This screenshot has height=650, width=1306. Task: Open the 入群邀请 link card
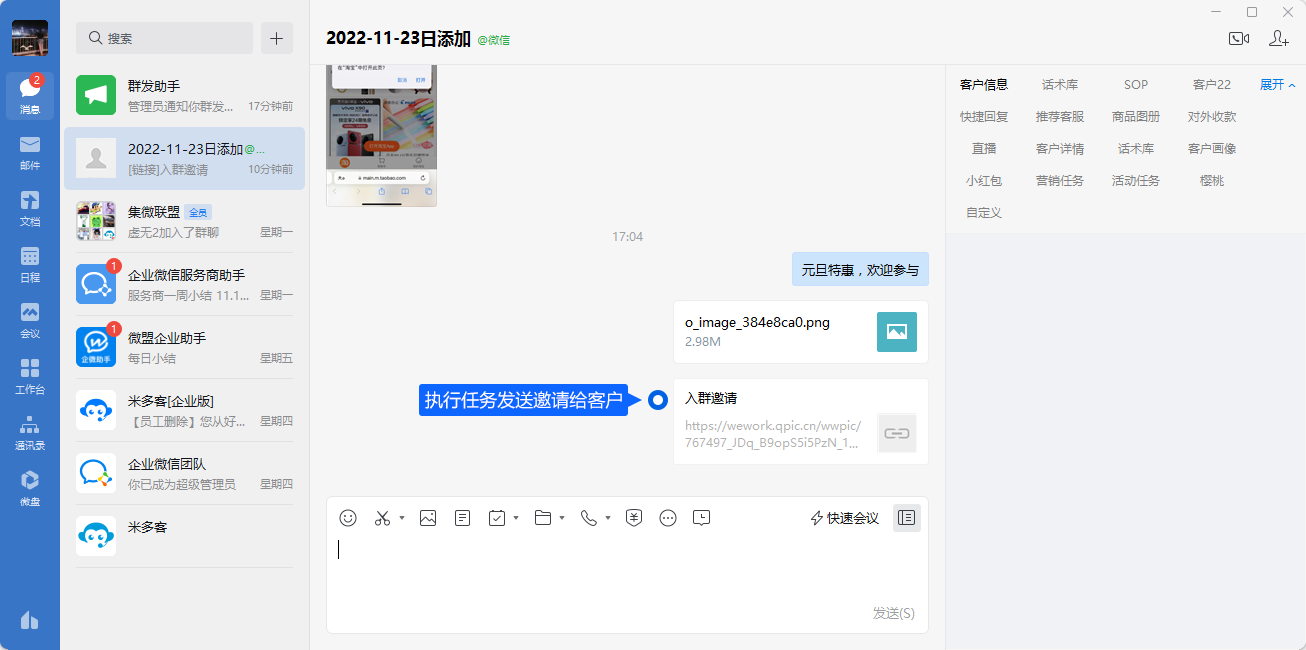coord(801,421)
